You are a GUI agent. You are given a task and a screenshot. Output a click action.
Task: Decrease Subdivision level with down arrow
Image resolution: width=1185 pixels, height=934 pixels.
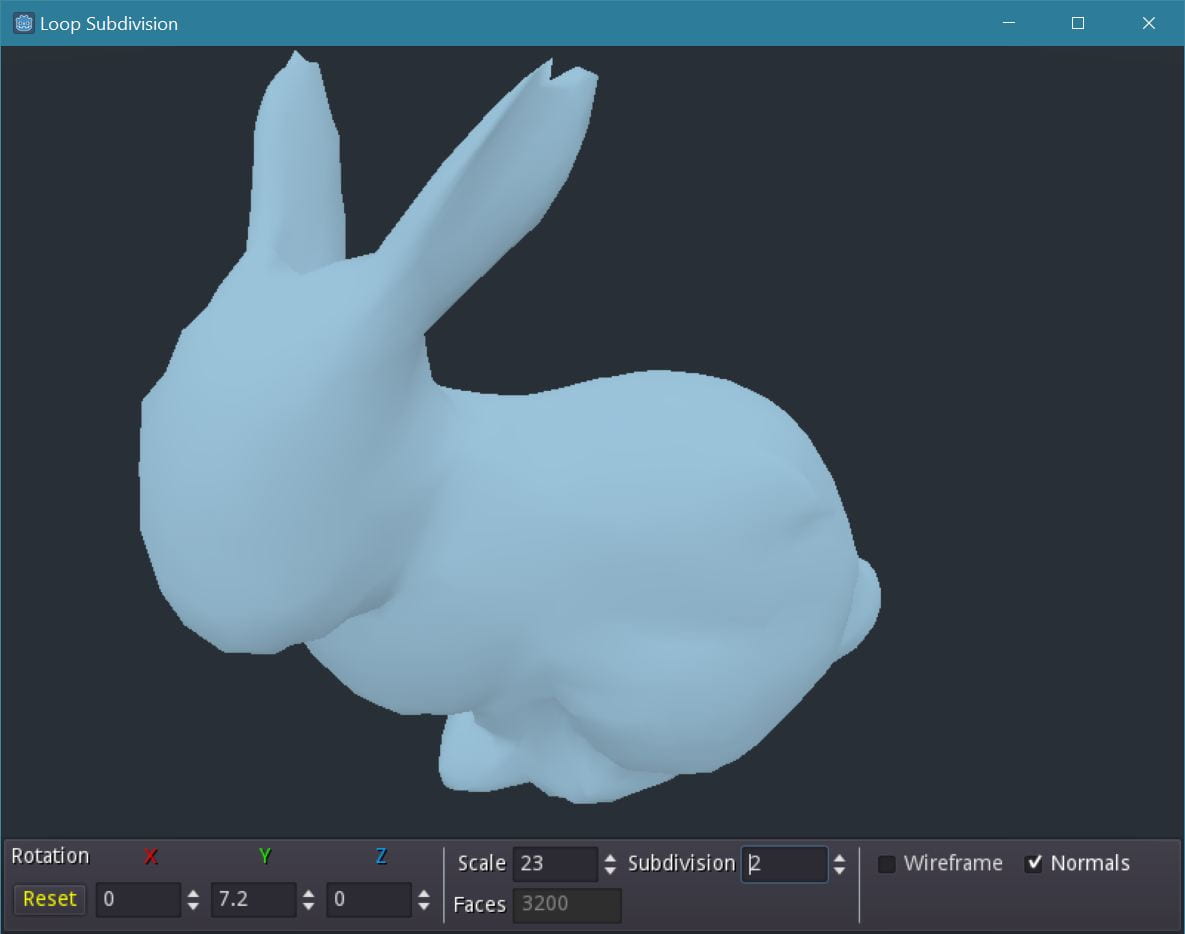pos(839,870)
